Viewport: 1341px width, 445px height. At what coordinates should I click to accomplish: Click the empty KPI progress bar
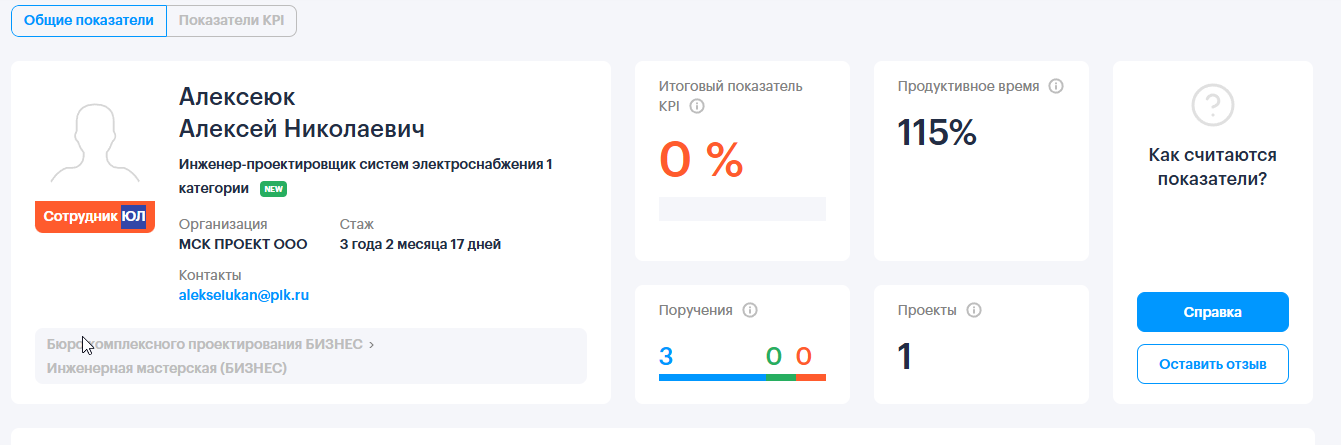tap(742, 209)
